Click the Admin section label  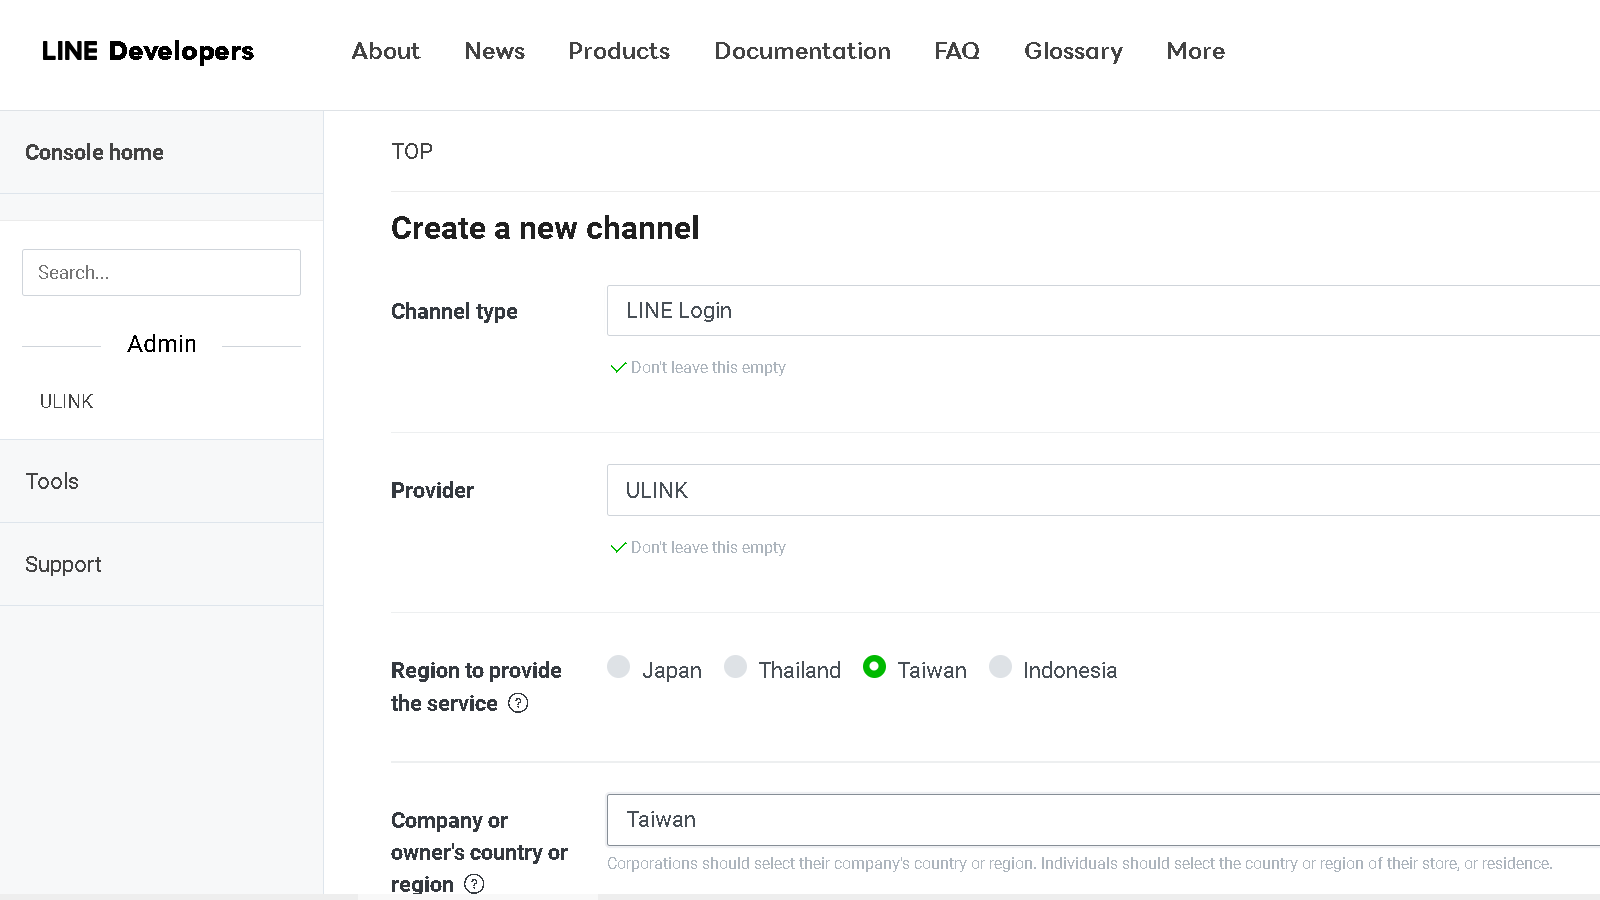(x=162, y=344)
